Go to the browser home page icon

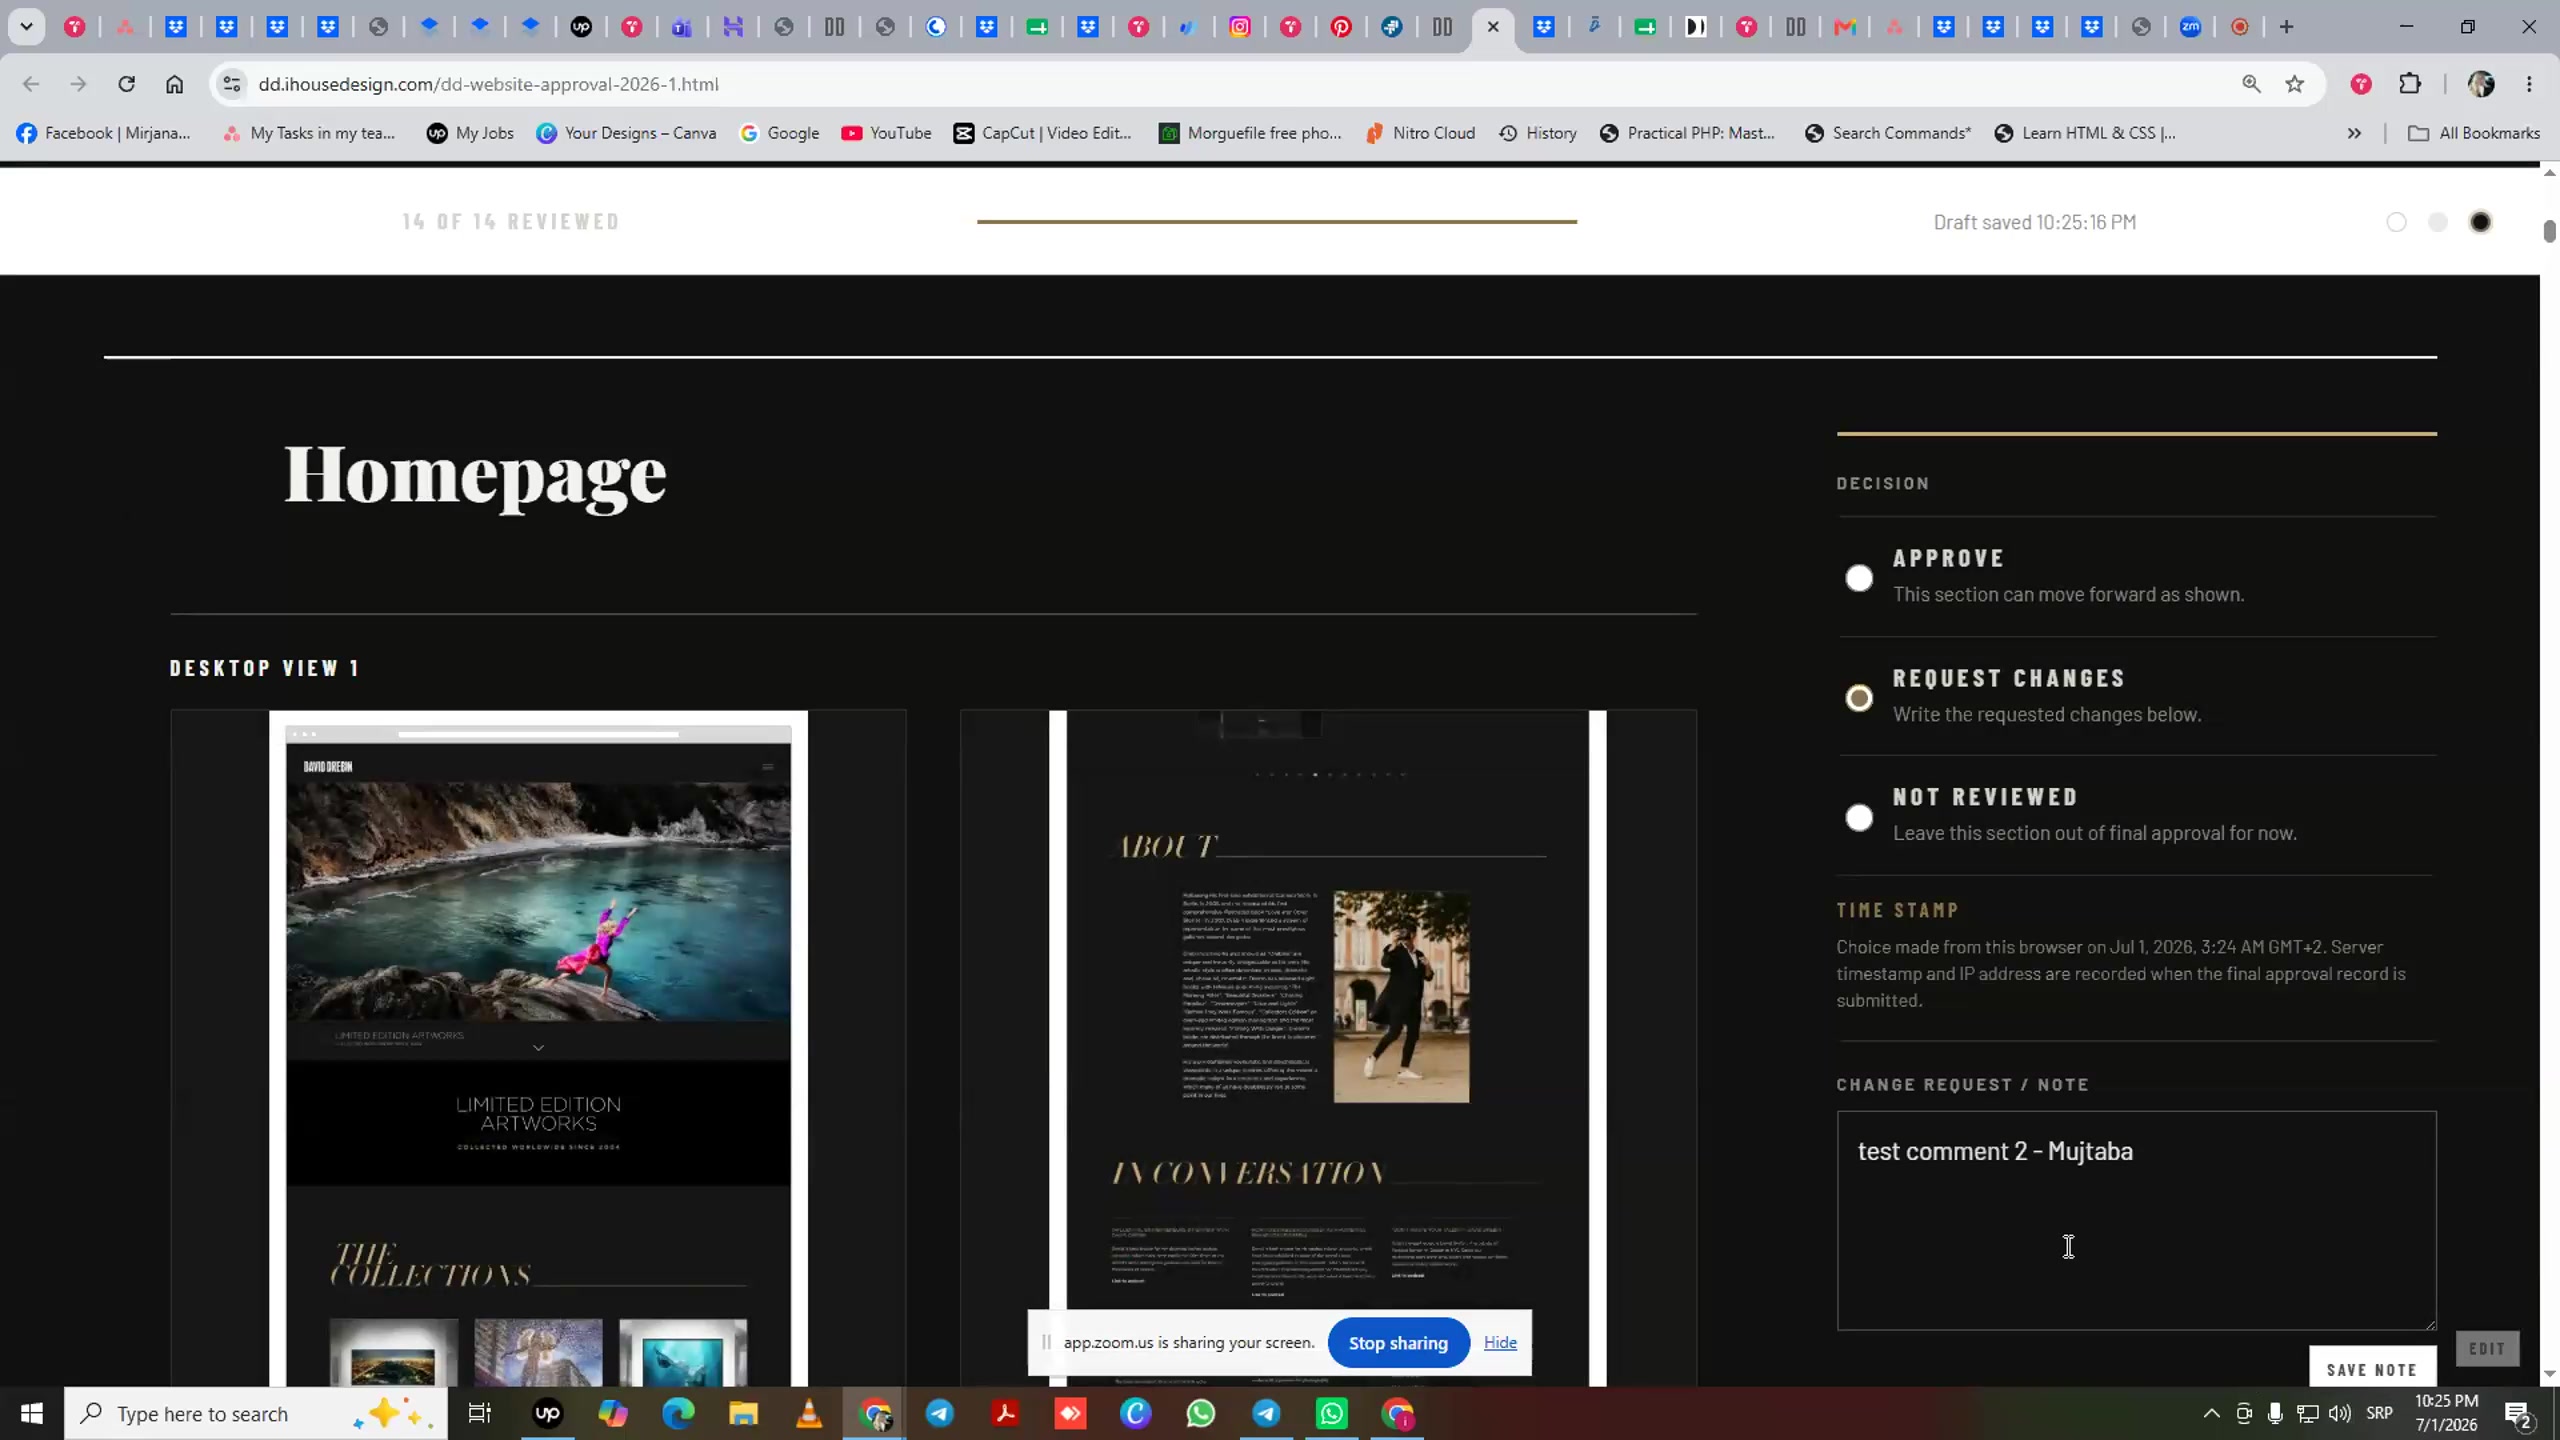coord(174,84)
